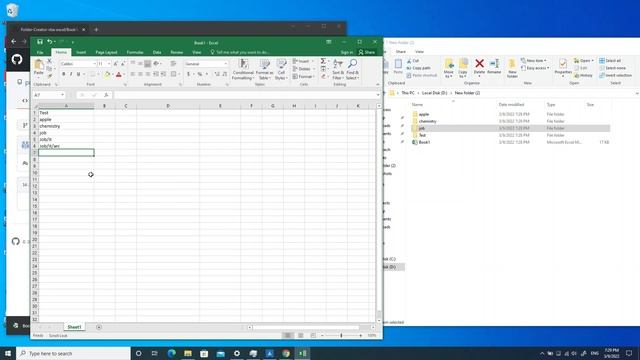Open the Calibri font name dropdown
The width and height of the screenshot is (640, 360).
click(x=94, y=64)
